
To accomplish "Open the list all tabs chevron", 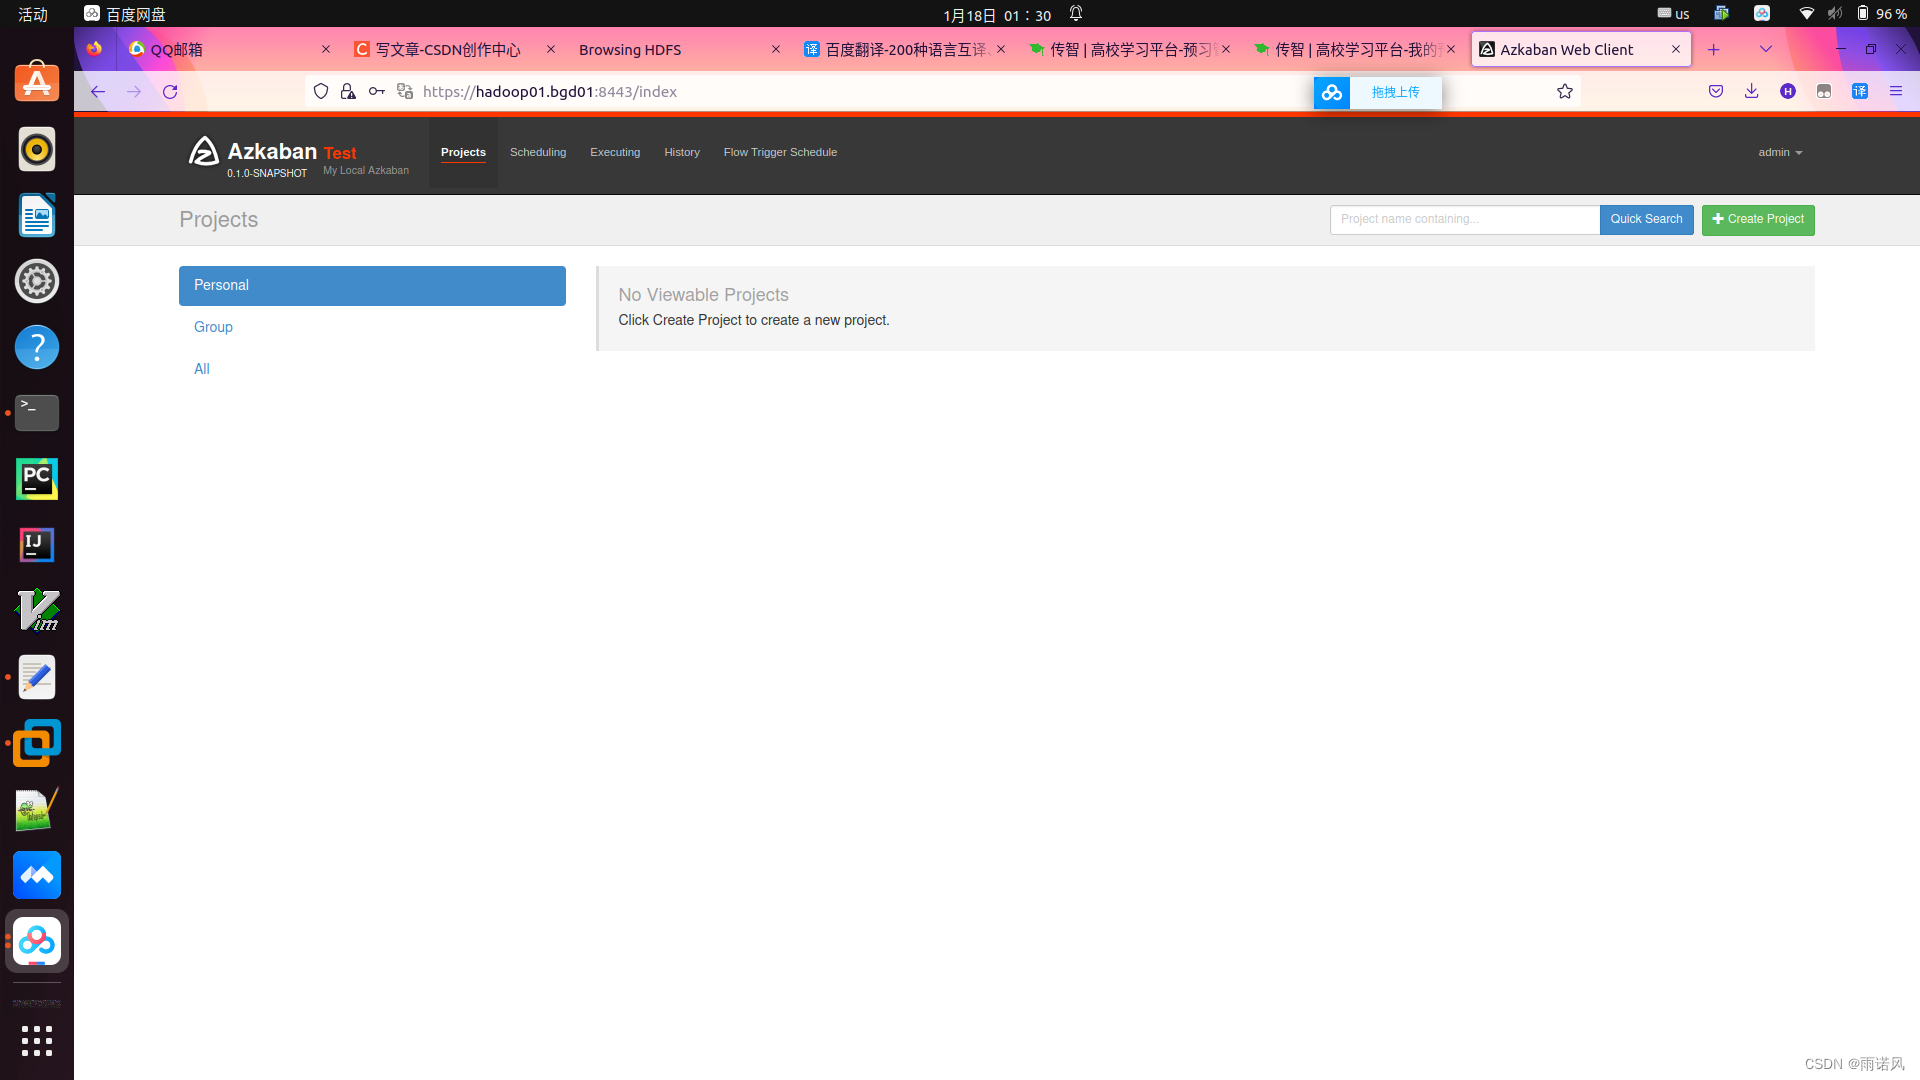I will point(1765,49).
